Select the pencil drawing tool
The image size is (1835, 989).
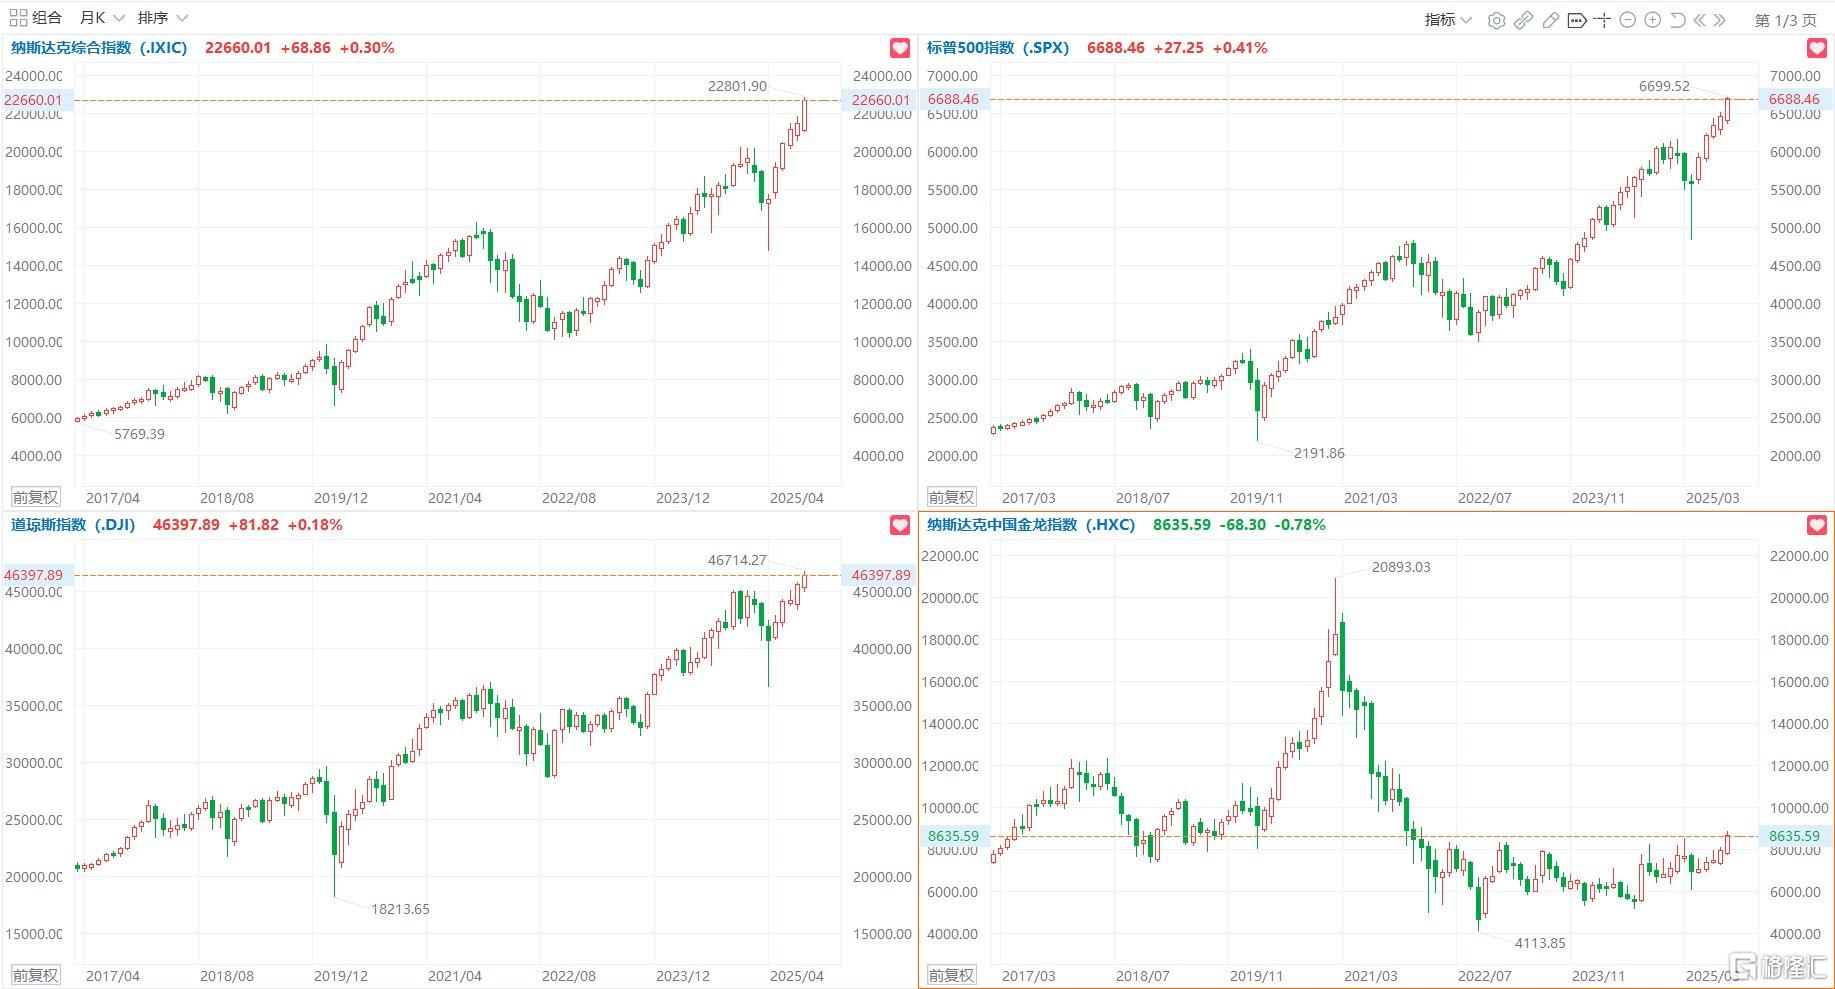(1550, 20)
